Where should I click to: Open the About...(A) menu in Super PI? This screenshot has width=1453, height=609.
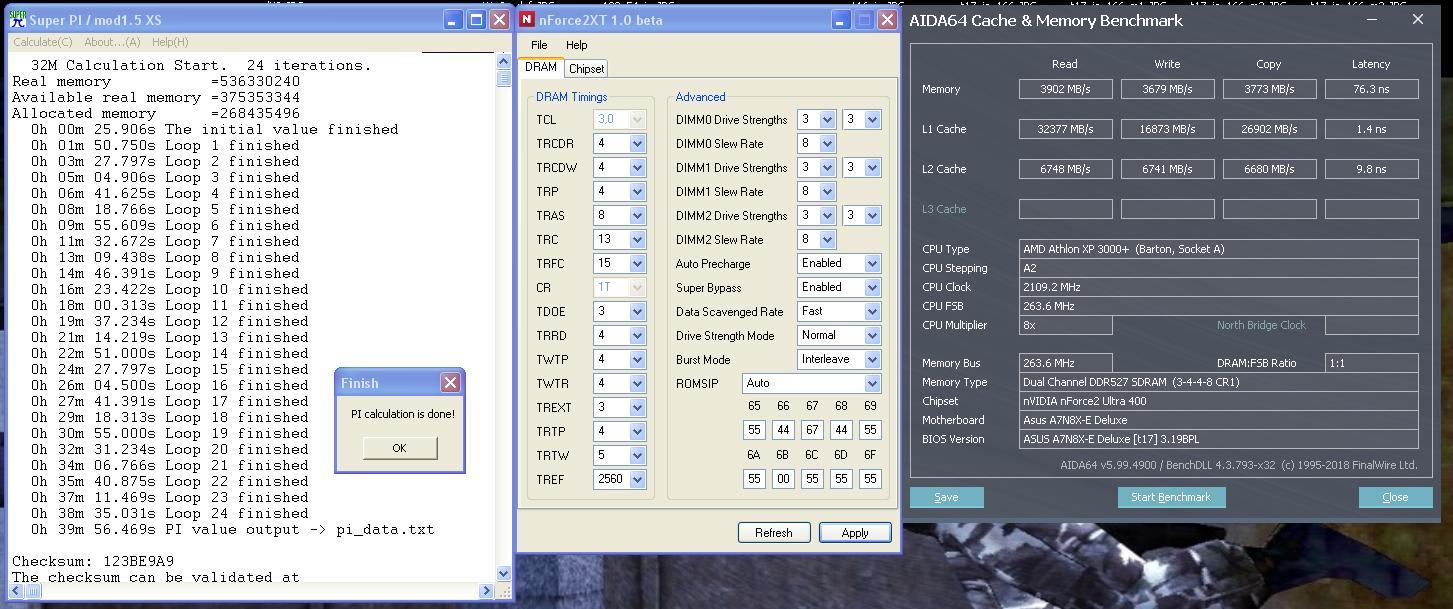click(112, 42)
